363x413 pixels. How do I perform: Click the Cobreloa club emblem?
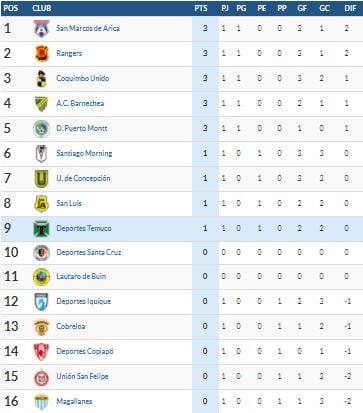pos(41,327)
